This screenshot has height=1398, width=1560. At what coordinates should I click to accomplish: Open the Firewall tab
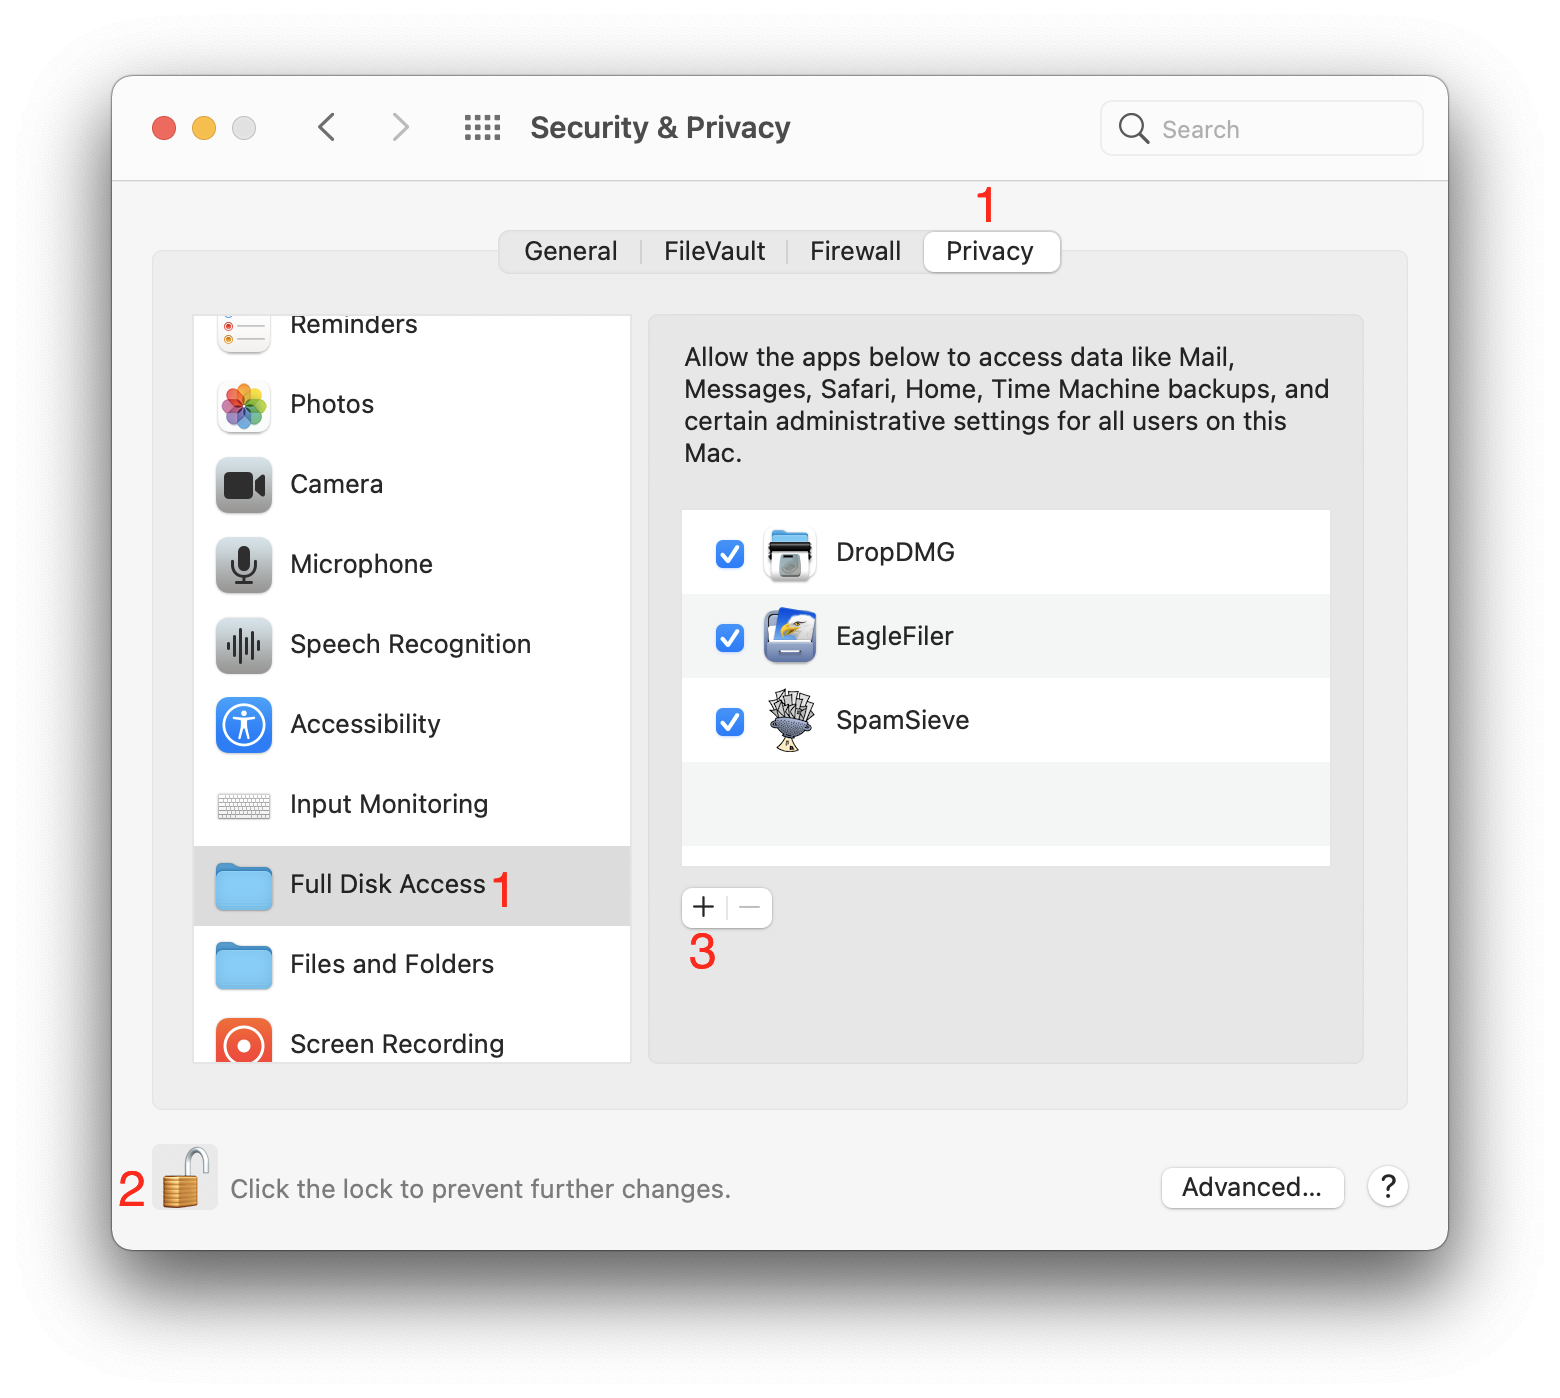click(855, 251)
